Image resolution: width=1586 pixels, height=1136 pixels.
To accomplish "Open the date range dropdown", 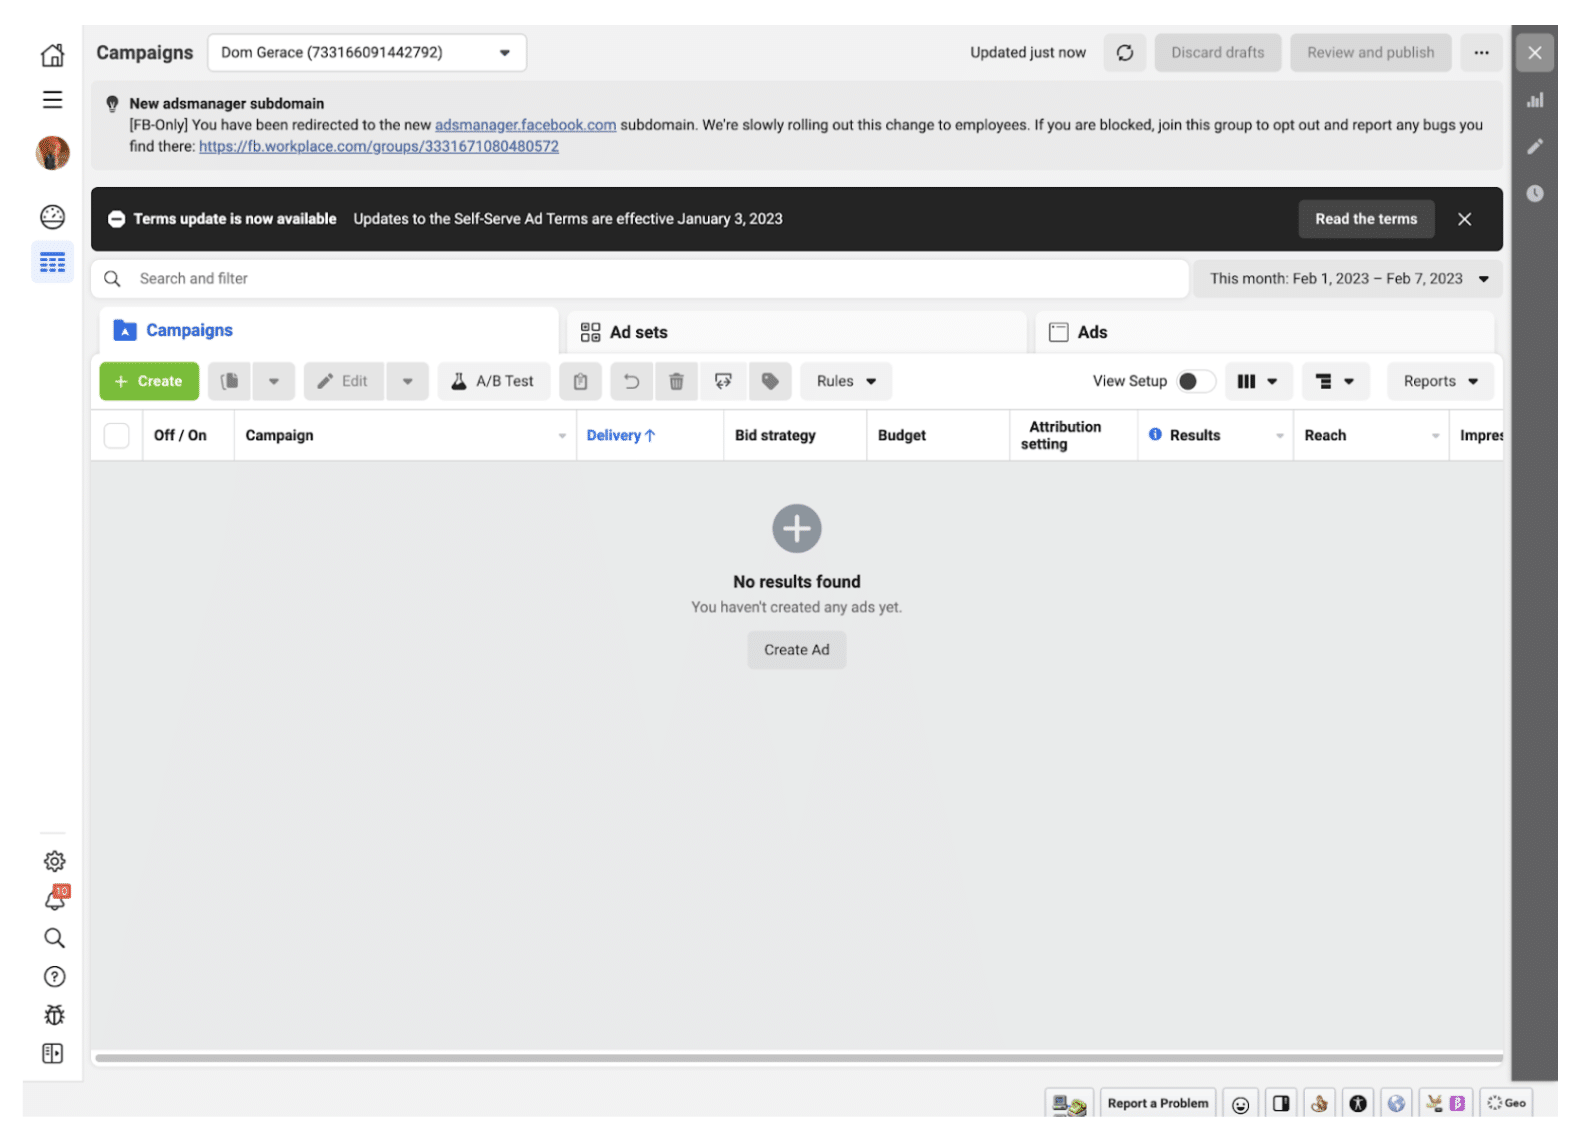I will click(x=1348, y=279).
